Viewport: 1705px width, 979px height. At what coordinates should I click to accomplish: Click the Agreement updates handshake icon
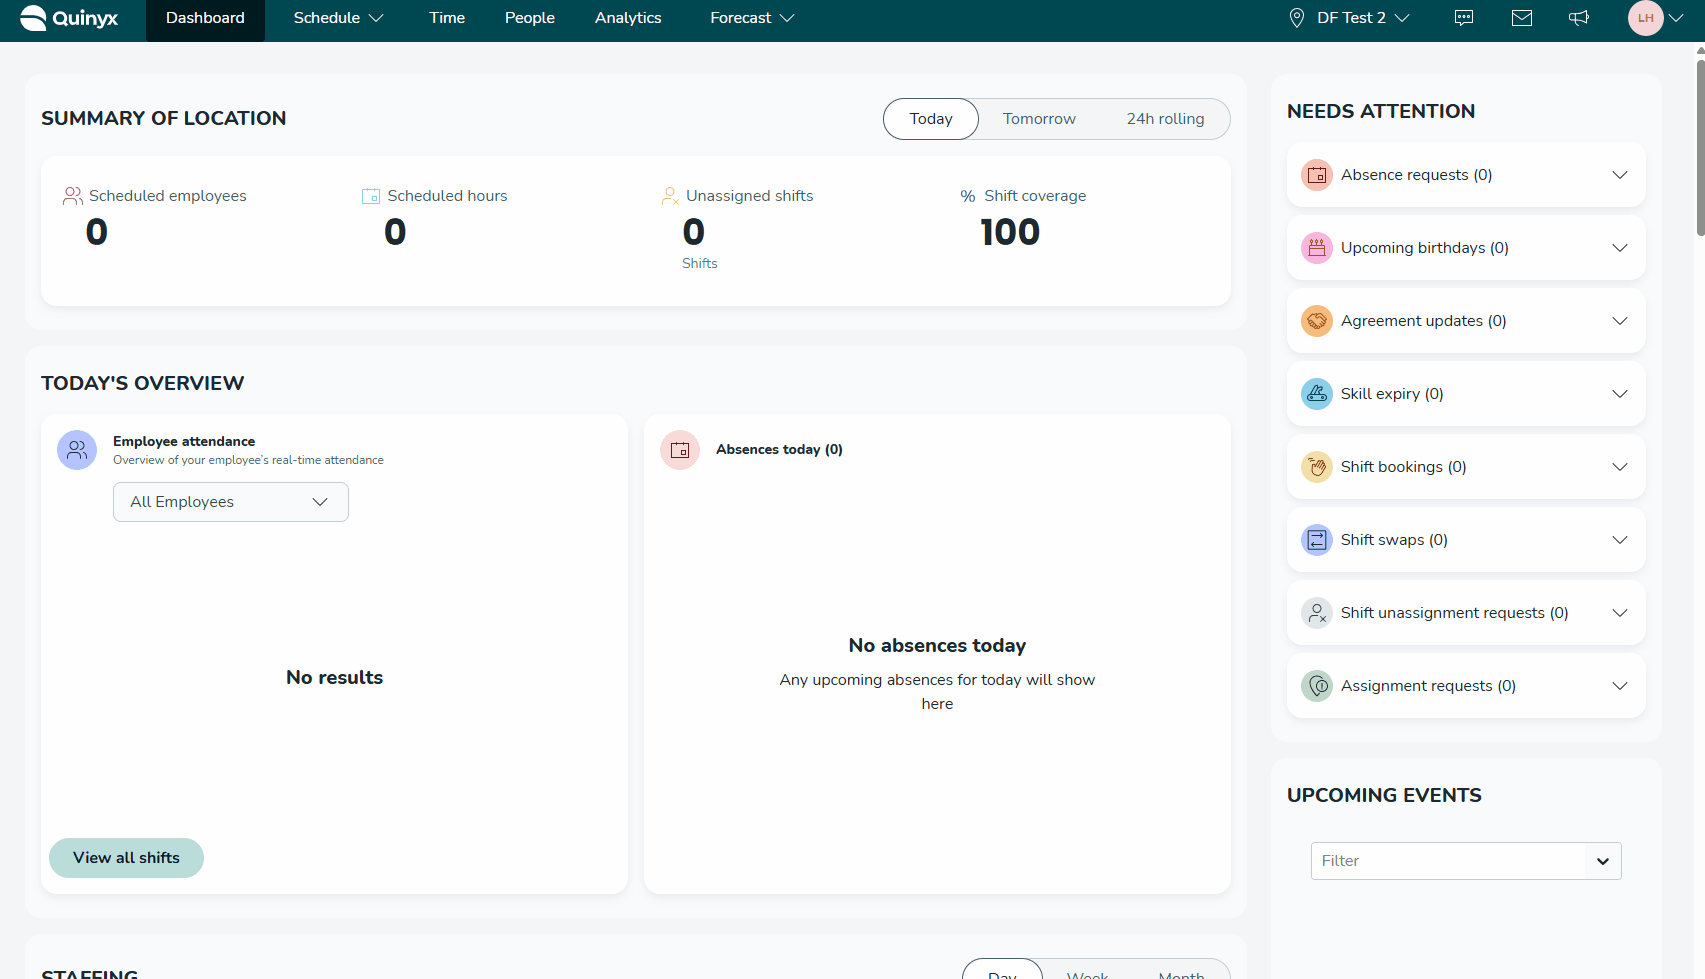tap(1316, 321)
